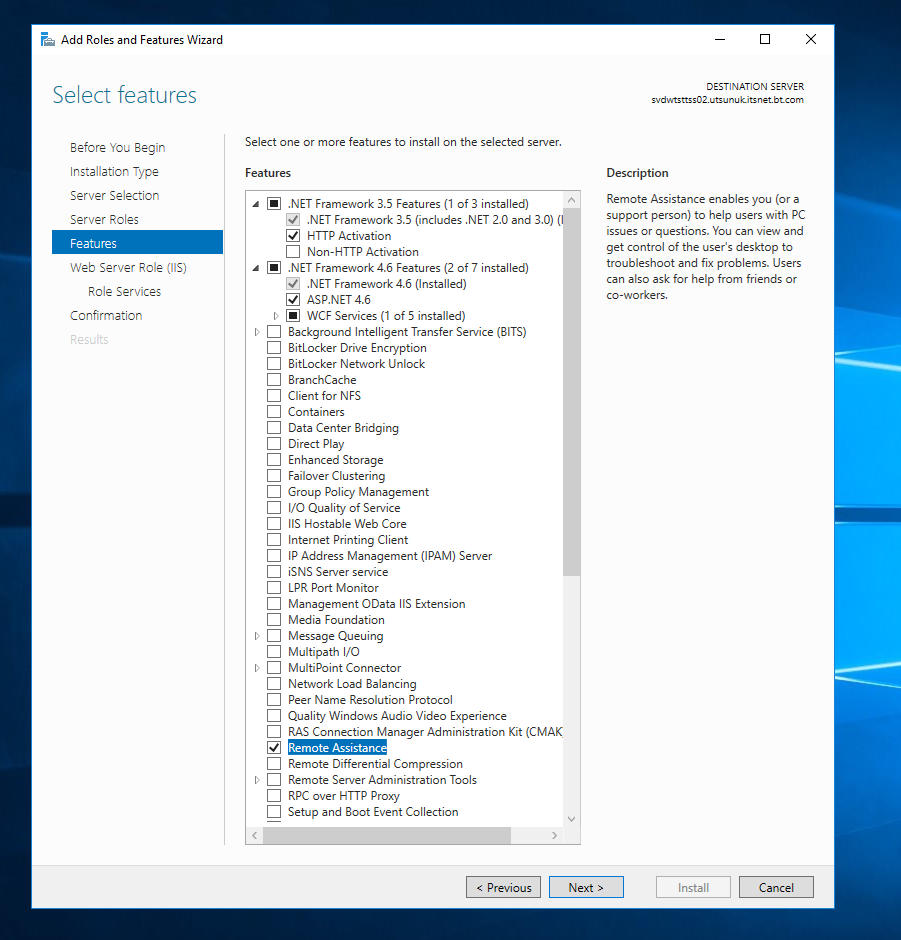Uncheck the ASP.NET 4.6 checkbox
The height and width of the screenshot is (940, 901).
(x=293, y=300)
